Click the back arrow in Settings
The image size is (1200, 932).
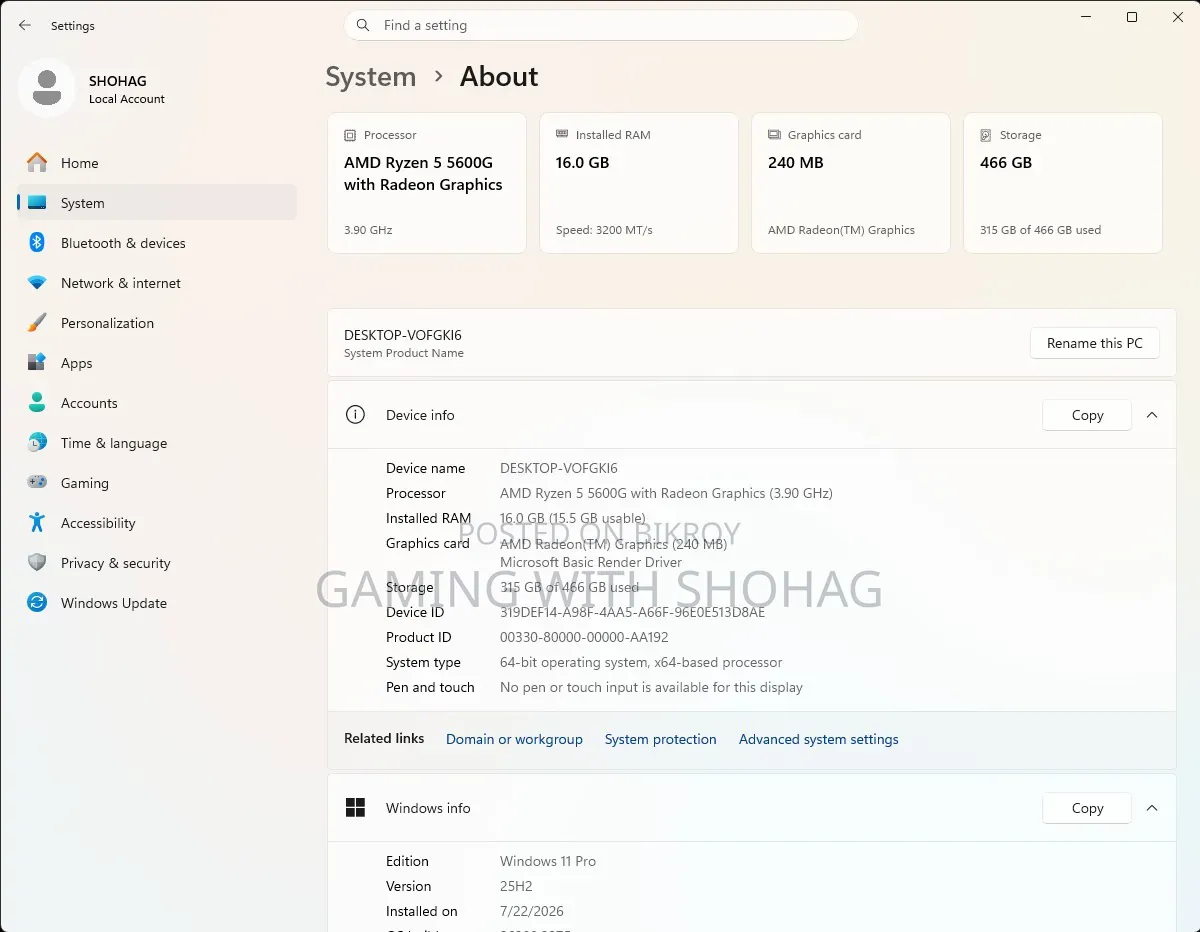[25, 25]
